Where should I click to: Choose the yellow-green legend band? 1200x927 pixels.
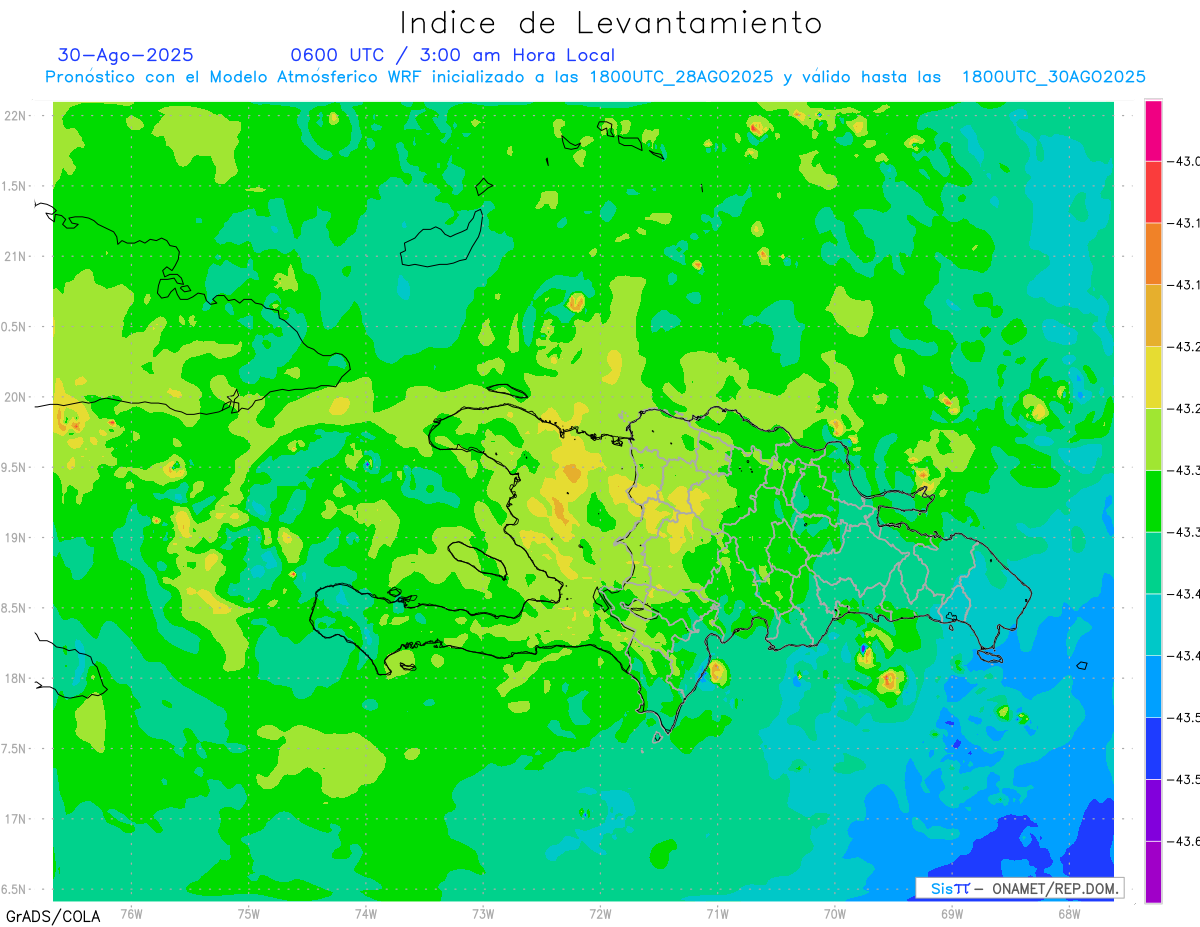tap(1153, 439)
